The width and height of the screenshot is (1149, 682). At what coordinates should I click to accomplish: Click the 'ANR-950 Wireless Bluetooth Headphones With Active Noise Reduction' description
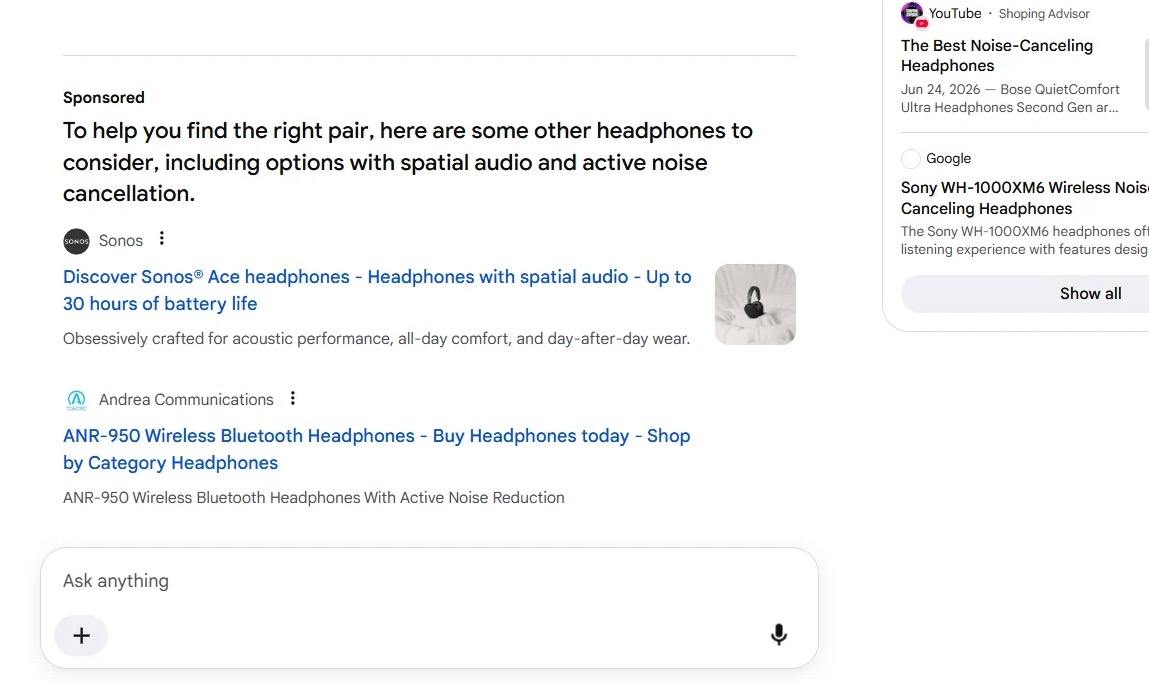[314, 498]
